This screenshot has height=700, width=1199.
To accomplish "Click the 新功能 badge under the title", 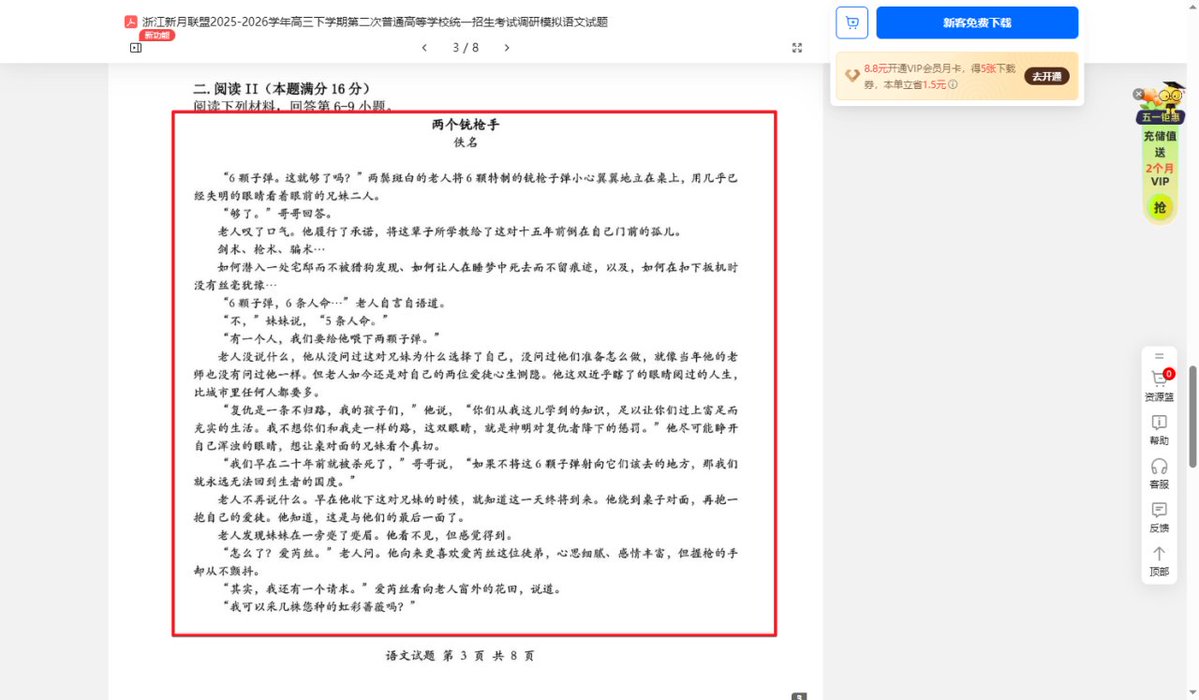I will click(x=157, y=35).
